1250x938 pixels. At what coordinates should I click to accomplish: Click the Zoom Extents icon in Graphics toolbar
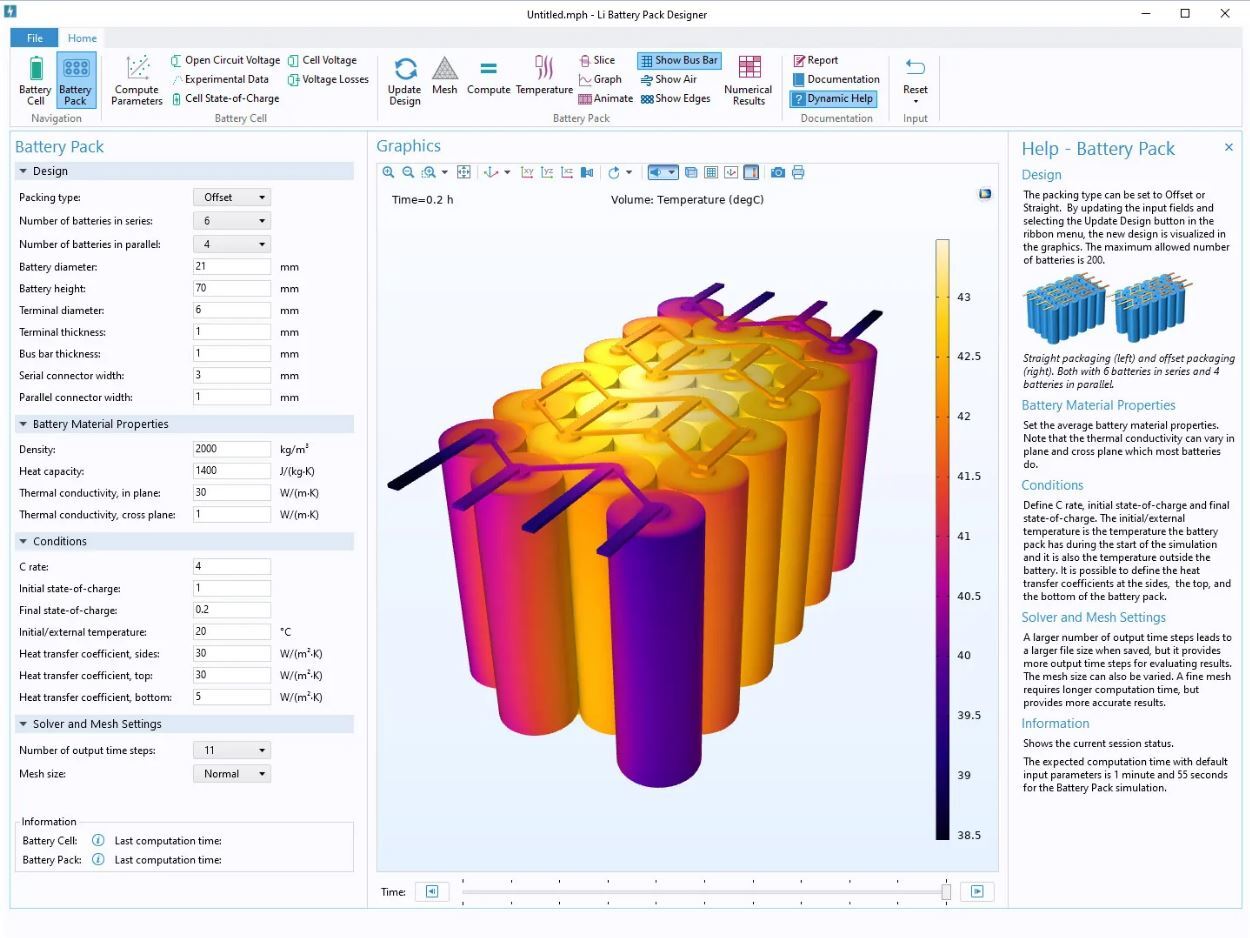(x=463, y=172)
